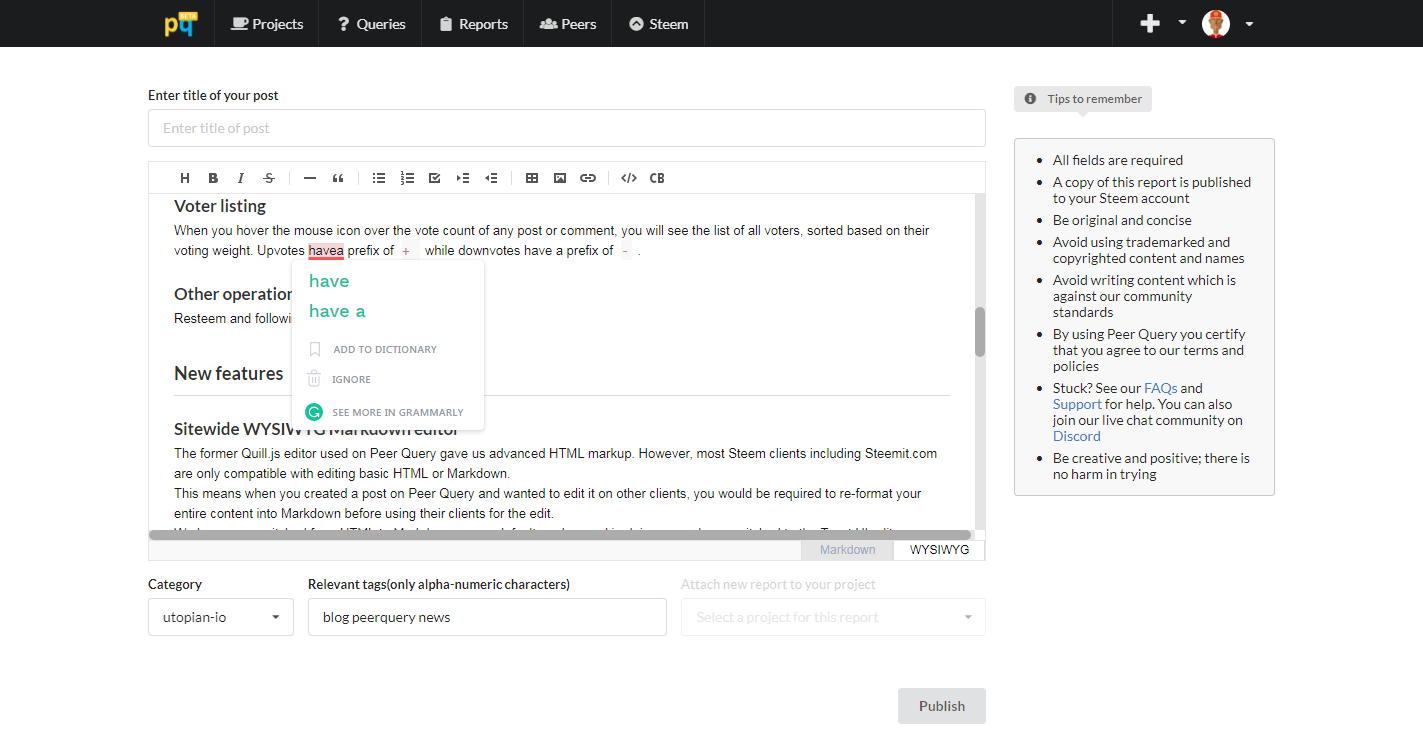Click the user avatar in top bar
Viewport: 1423px width, 741px height.
pos(1216,24)
